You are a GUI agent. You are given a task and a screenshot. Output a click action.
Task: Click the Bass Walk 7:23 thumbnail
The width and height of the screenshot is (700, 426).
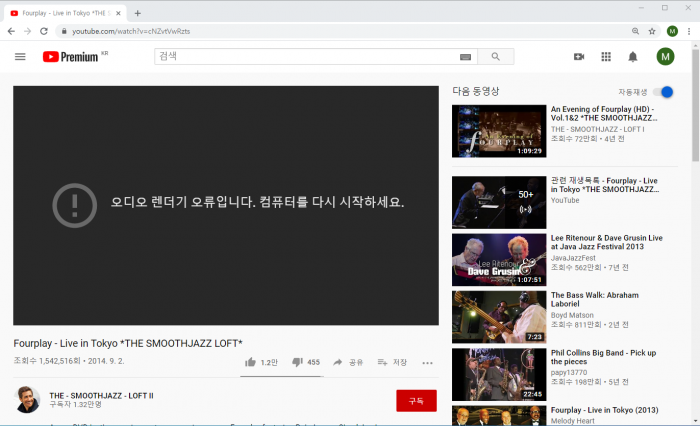pyautogui.click(x=499, y=317)
